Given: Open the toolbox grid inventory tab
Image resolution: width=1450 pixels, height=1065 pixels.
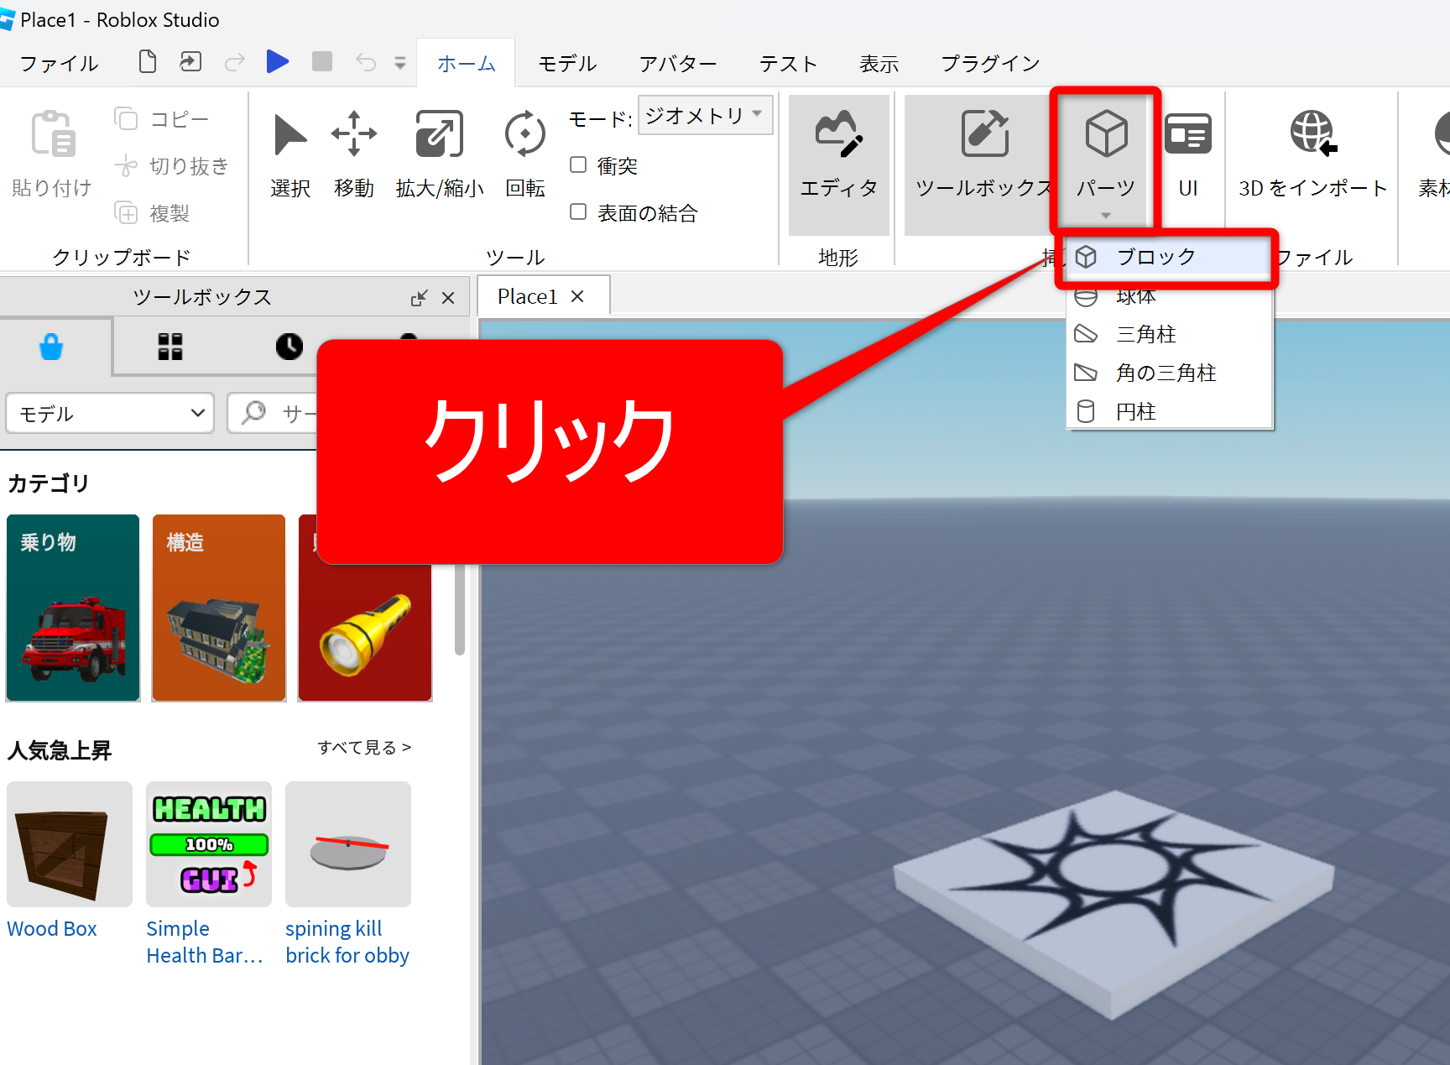Looking at the screenshot, I should (x=171, y=347).
